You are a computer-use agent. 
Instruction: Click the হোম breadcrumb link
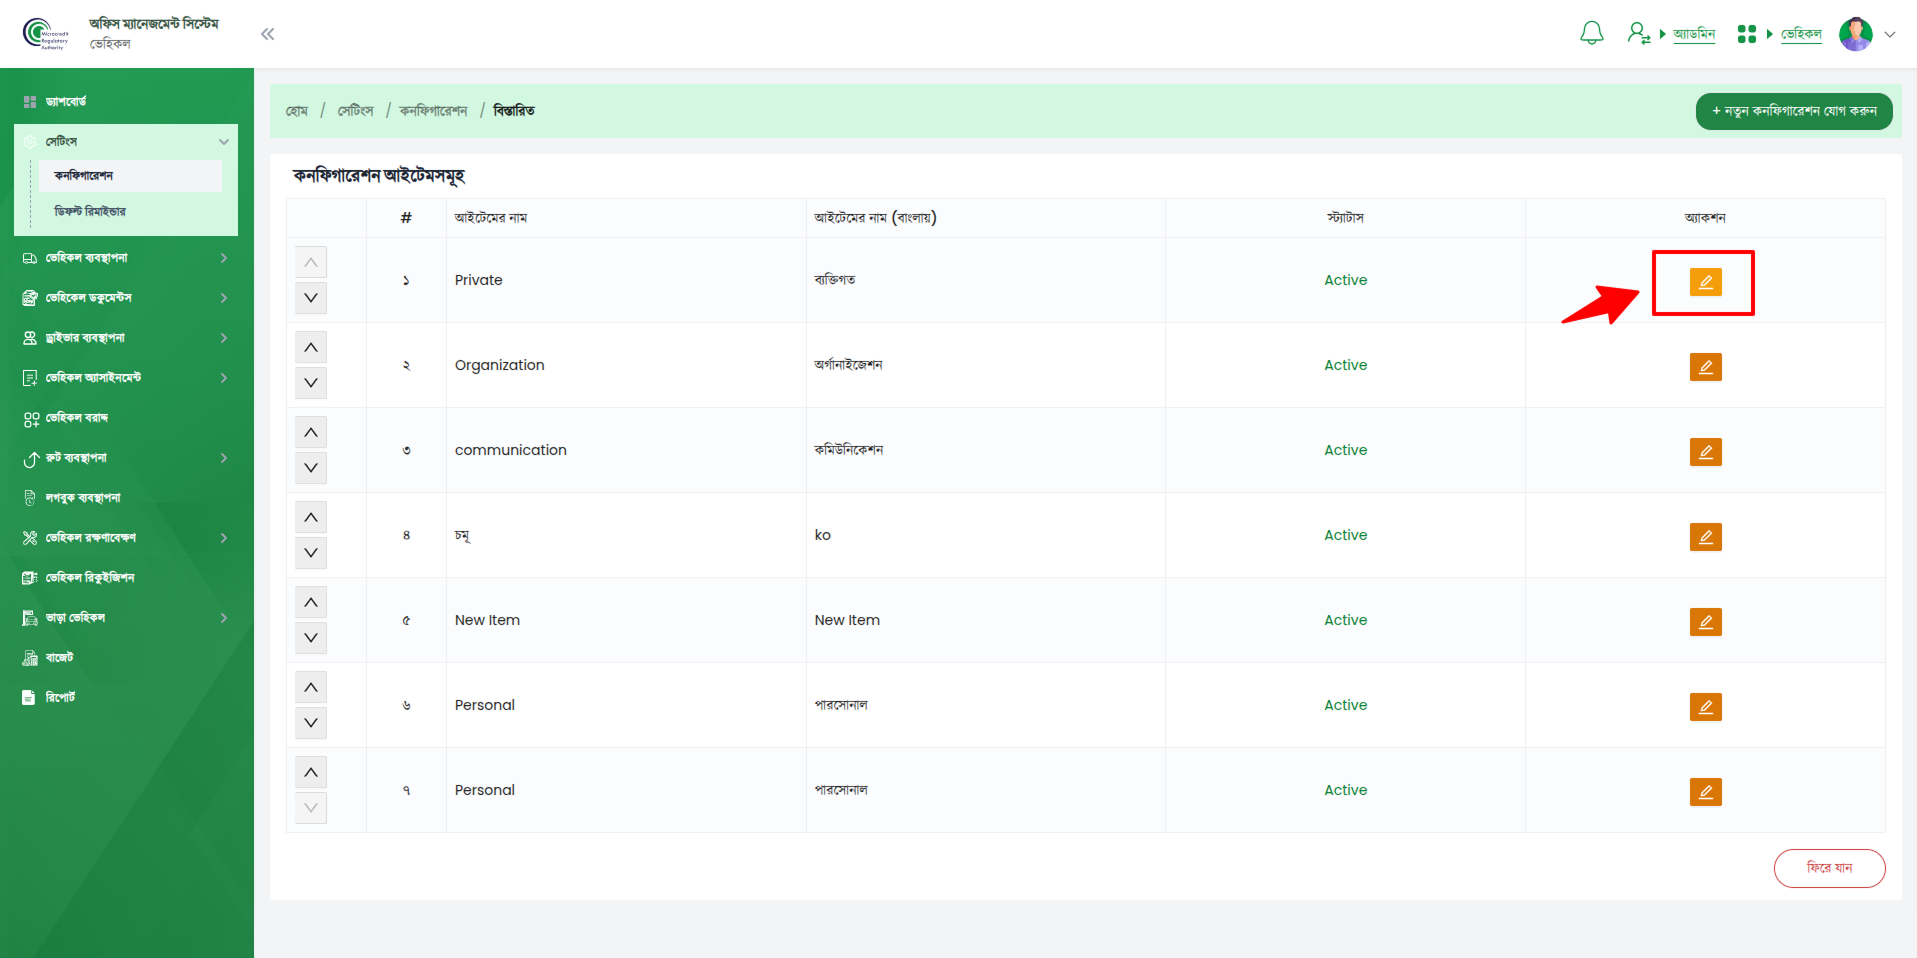pyautogui.click(x=297, y=111)
